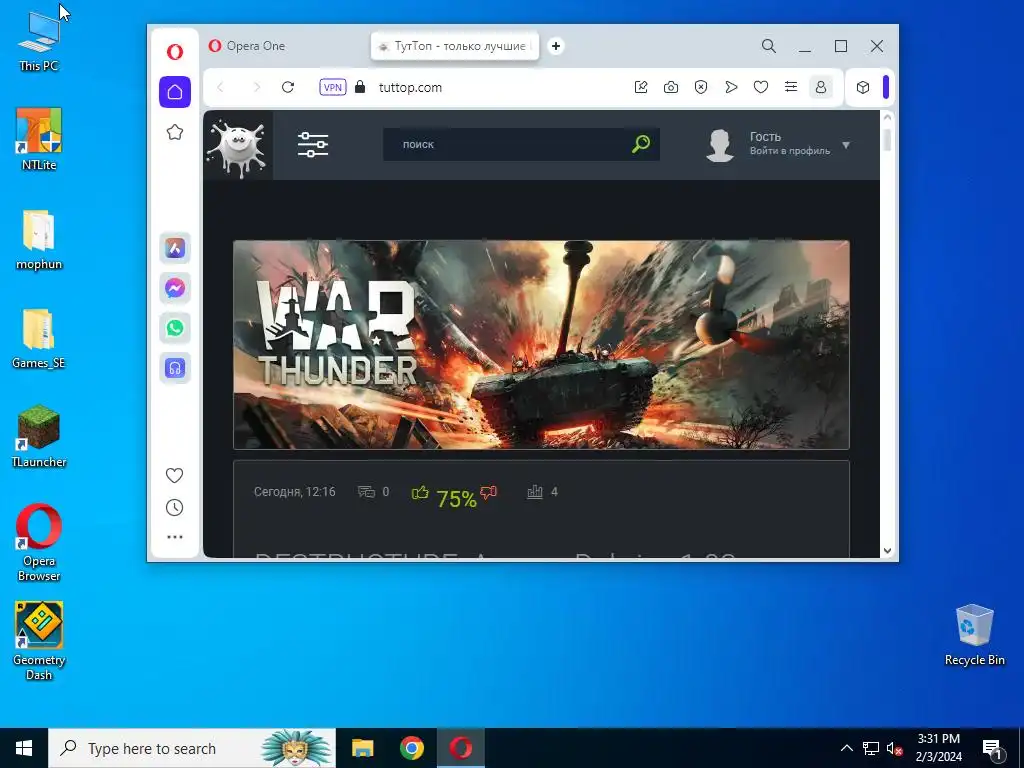Click the thumbs-up like icon
The height and width of the screenshot is (768, 1024).
coord(420,492)
